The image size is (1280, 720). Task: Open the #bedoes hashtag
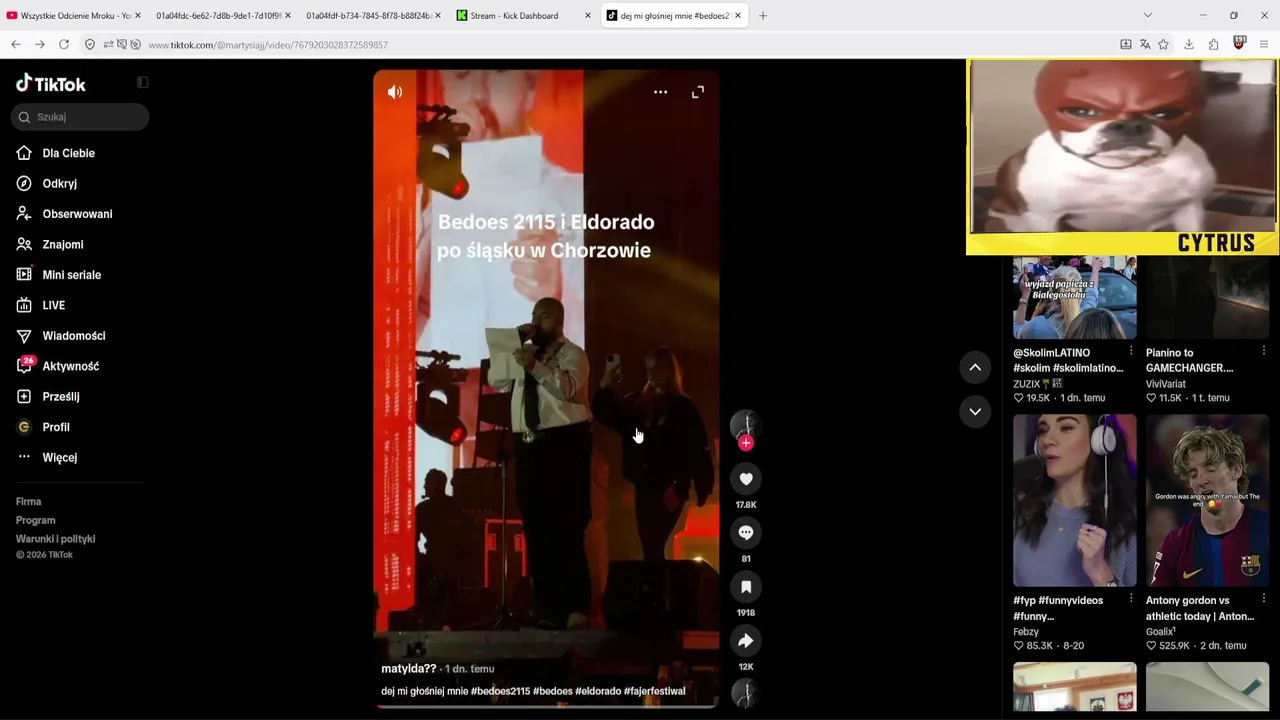tap(553, 691)
